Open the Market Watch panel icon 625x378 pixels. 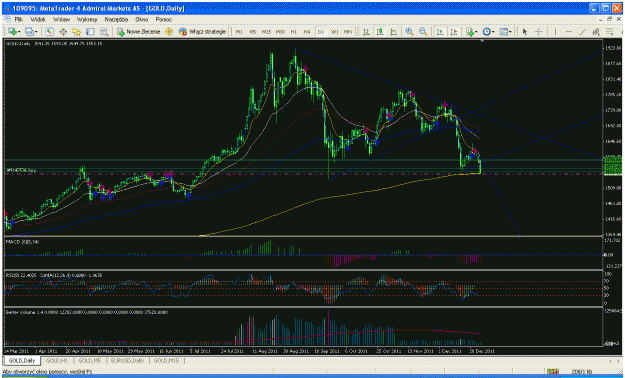[49, 32]
